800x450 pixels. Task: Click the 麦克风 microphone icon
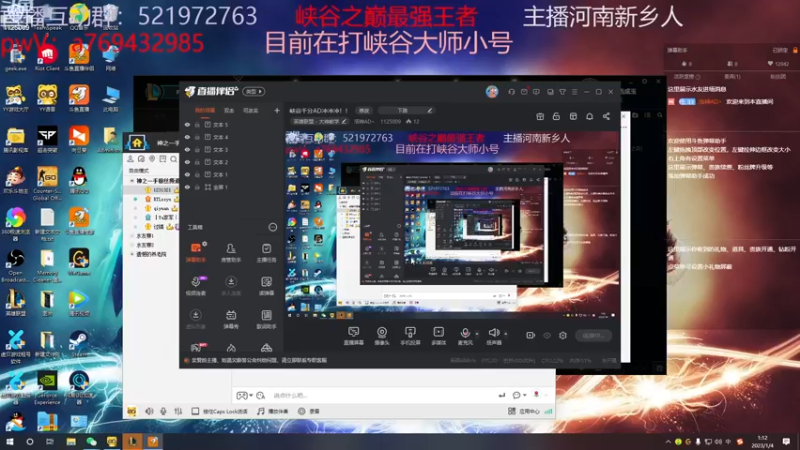pyautogui.click(x=465, y=333)
